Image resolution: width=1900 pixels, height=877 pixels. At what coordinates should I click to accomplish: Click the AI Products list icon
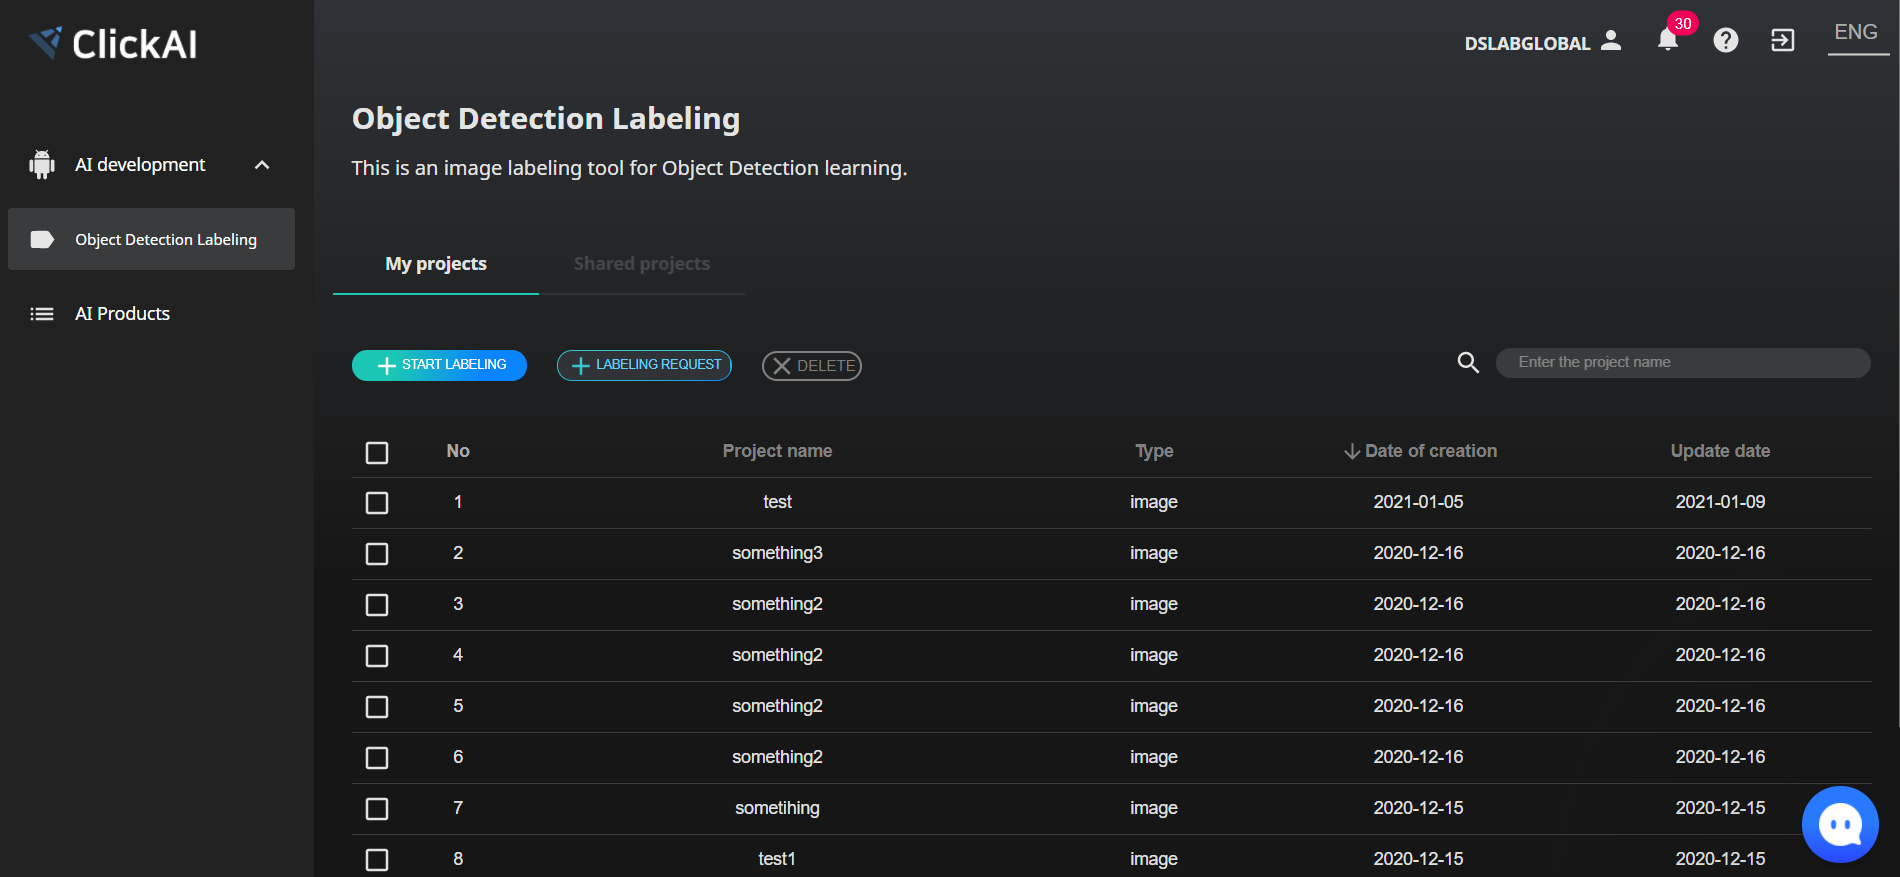[x=42, y=314]
